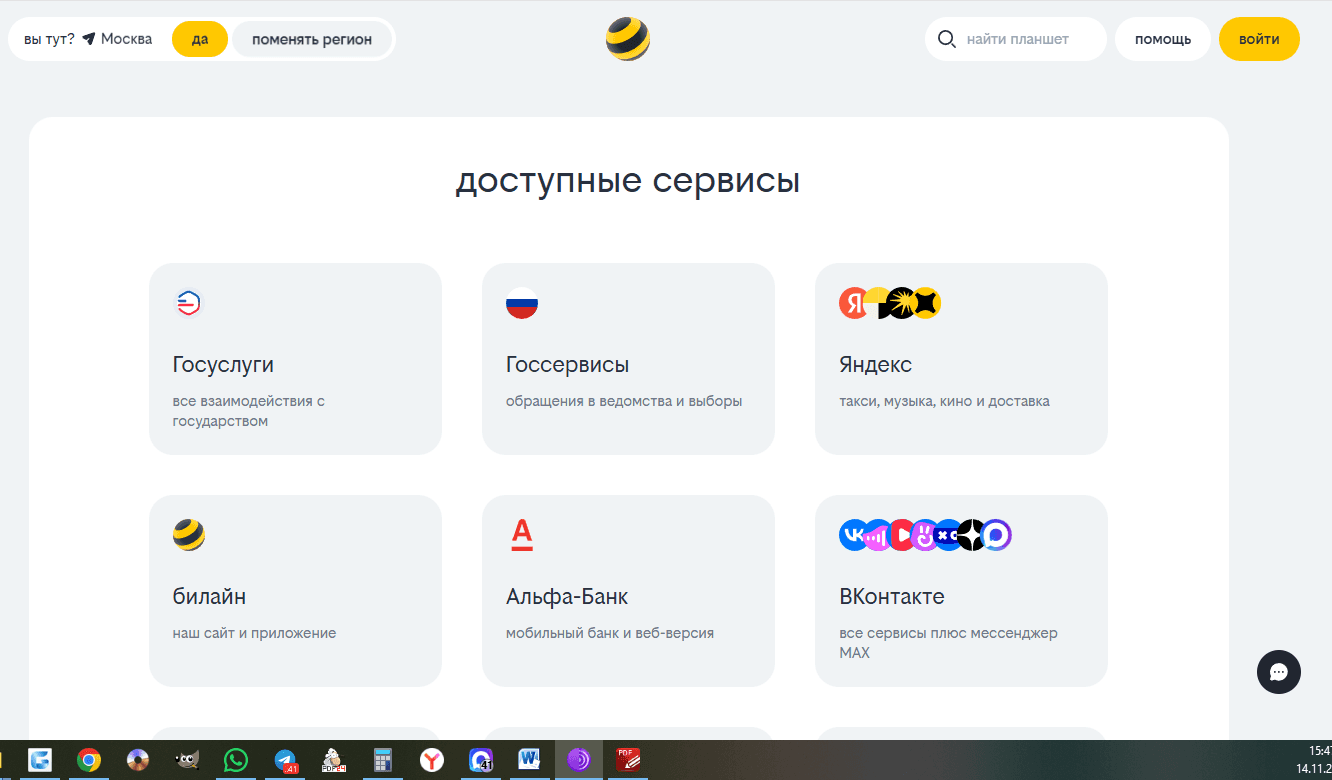Focus the "найти планшет" search field
Viewport: 1332px width, 780px height.
click(x=1030, y=40)
